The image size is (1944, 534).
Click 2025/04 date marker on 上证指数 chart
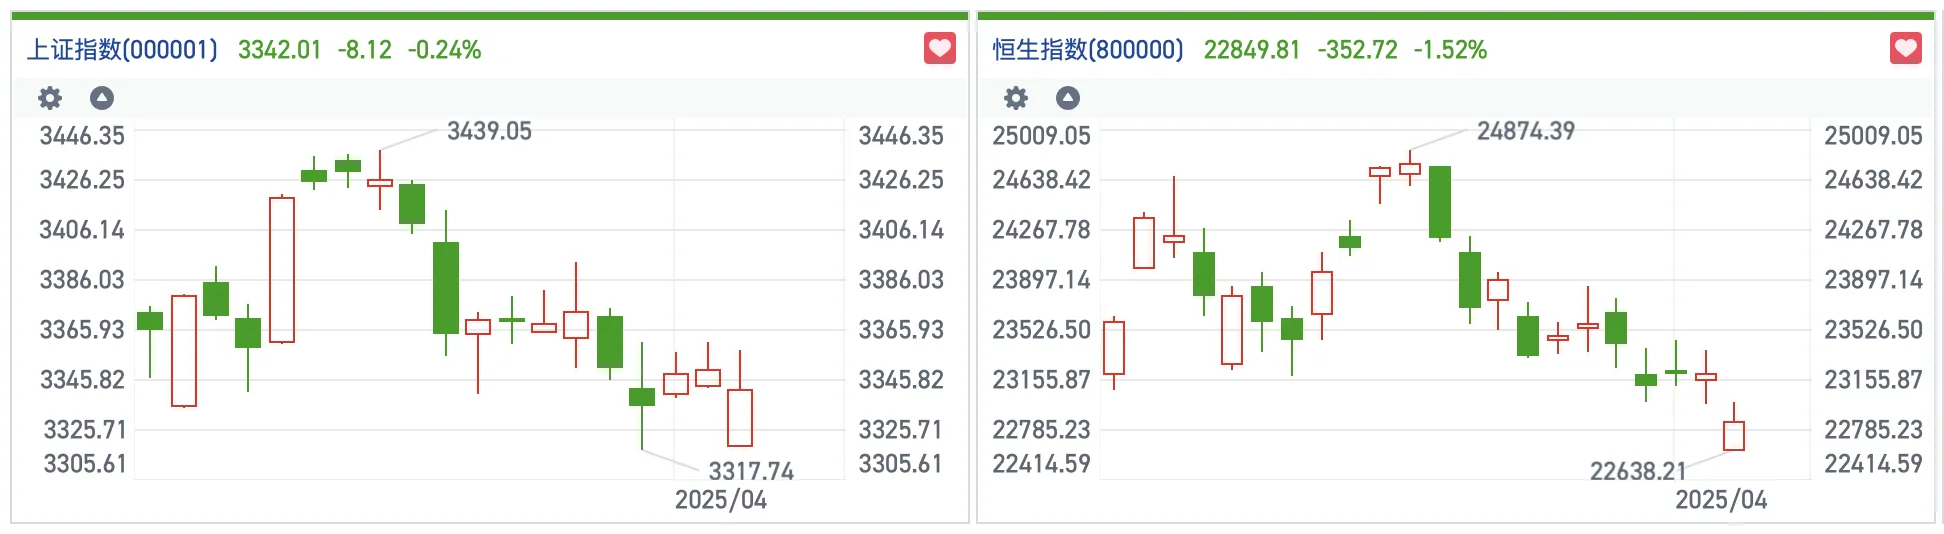pos(720,500)
